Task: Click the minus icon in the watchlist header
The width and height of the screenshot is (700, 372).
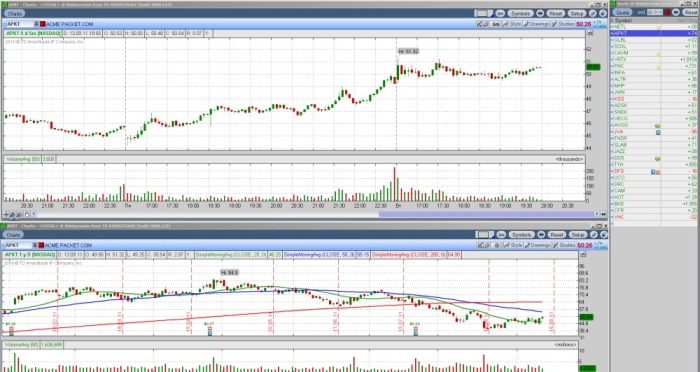Action: (x=676, y=13)
